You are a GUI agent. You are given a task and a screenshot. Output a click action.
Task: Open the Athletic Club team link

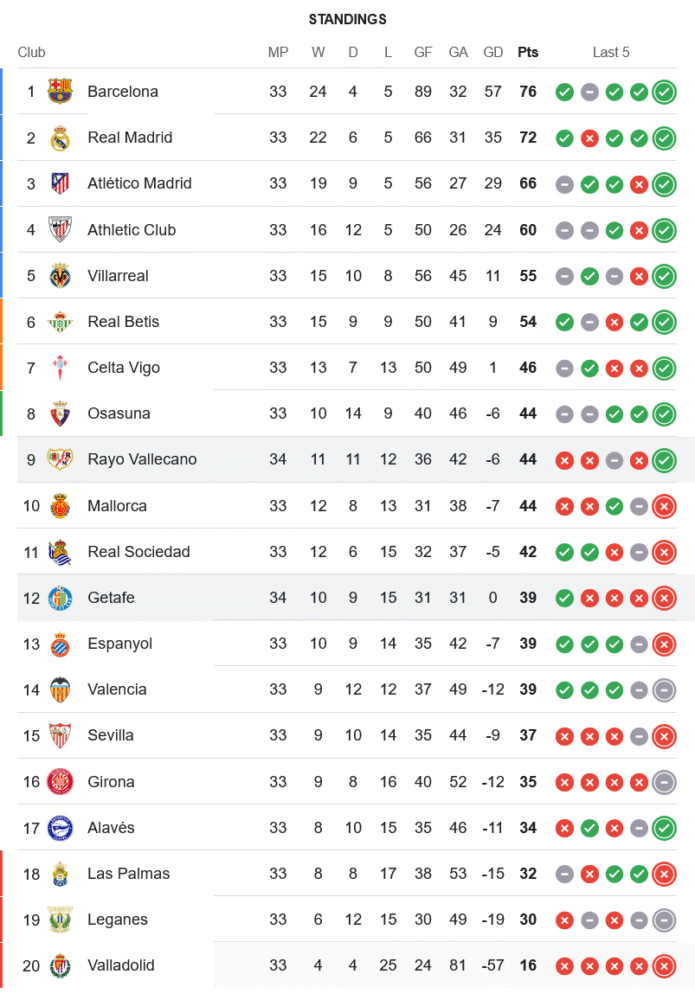click(131, 230)
